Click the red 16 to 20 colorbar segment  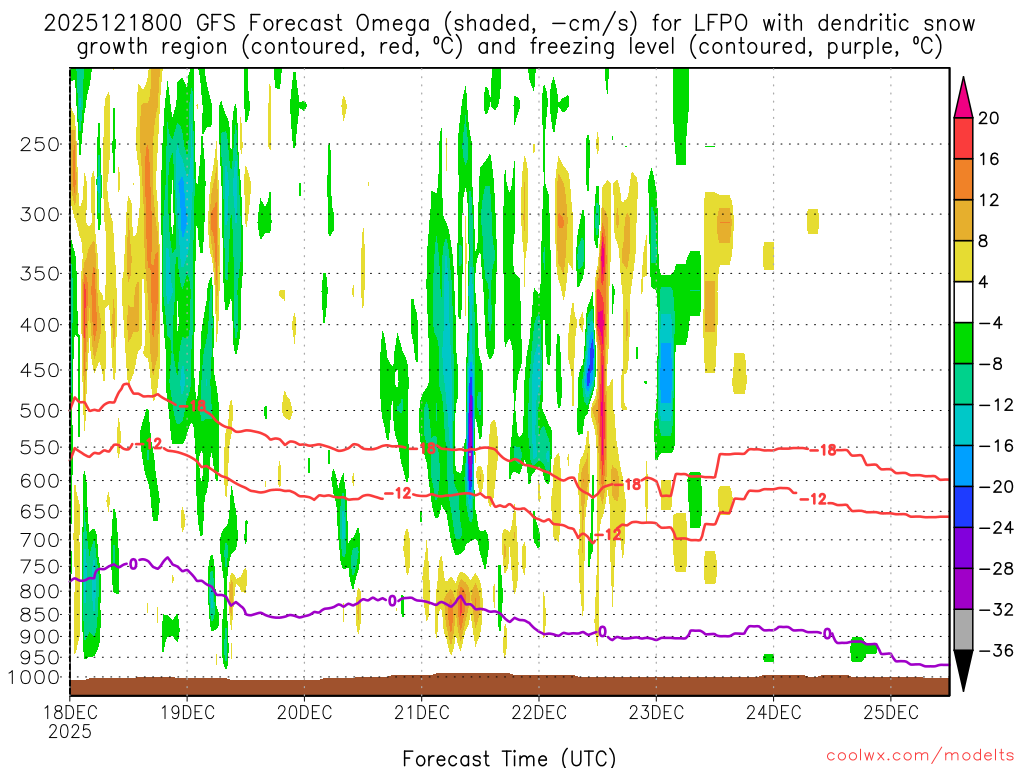pos(963,138)
